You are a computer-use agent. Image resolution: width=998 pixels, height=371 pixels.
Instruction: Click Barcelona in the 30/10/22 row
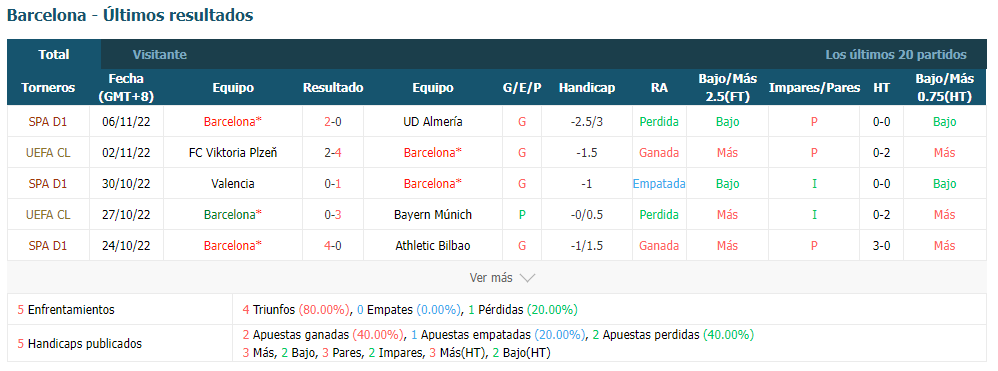point(433,184)
